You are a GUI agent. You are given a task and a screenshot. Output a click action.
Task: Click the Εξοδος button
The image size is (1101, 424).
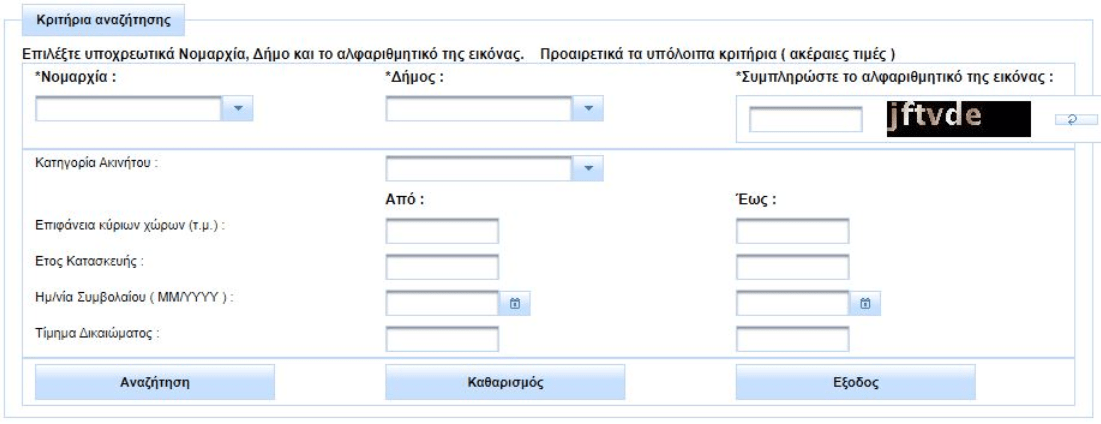point(855,383)
